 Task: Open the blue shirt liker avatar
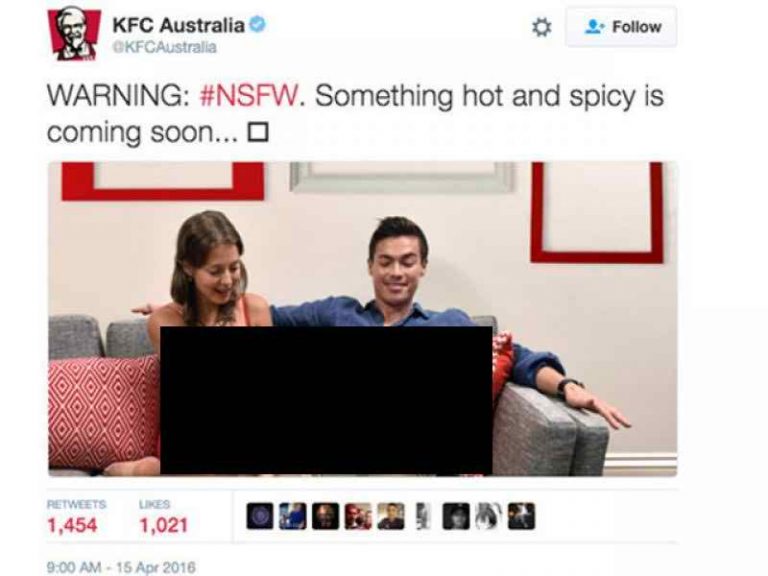(292, 516)
